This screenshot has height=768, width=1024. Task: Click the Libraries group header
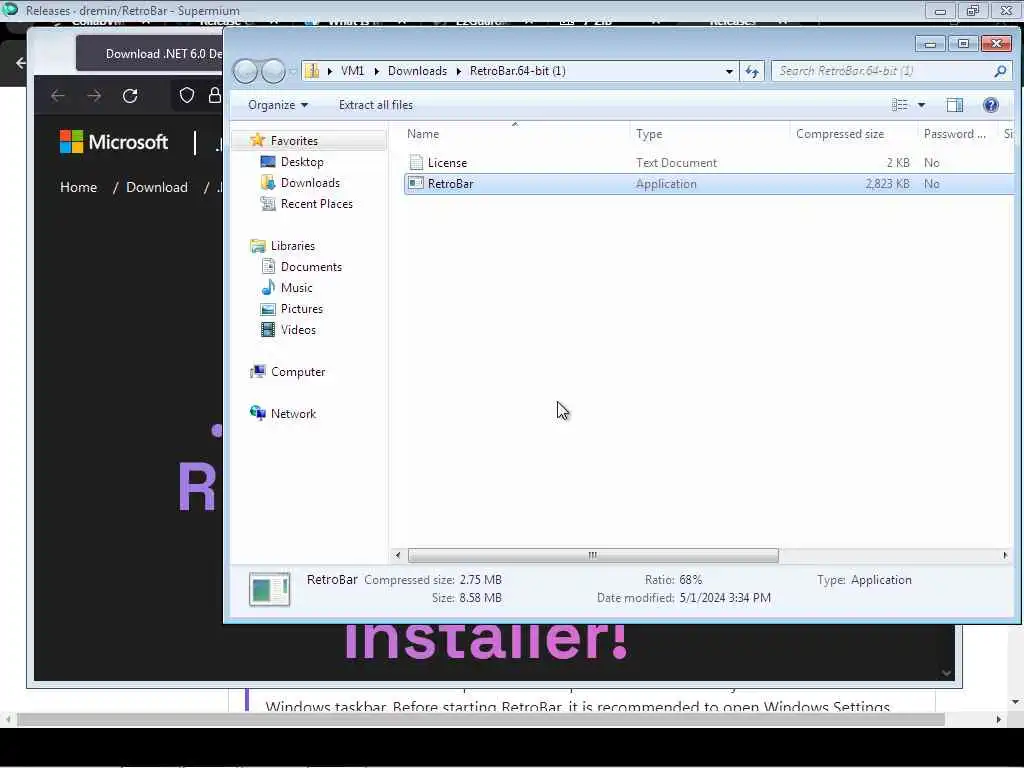click(x=293, y=246)
